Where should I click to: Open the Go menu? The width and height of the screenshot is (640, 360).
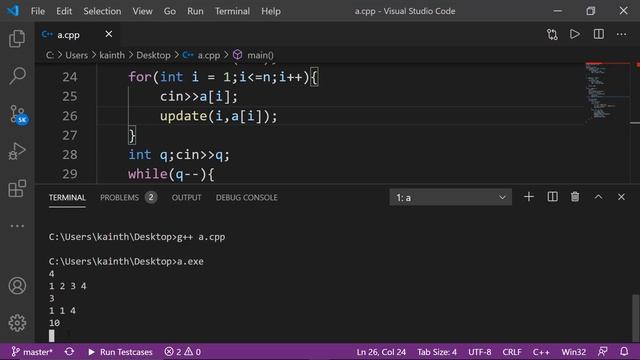point(169,11)
